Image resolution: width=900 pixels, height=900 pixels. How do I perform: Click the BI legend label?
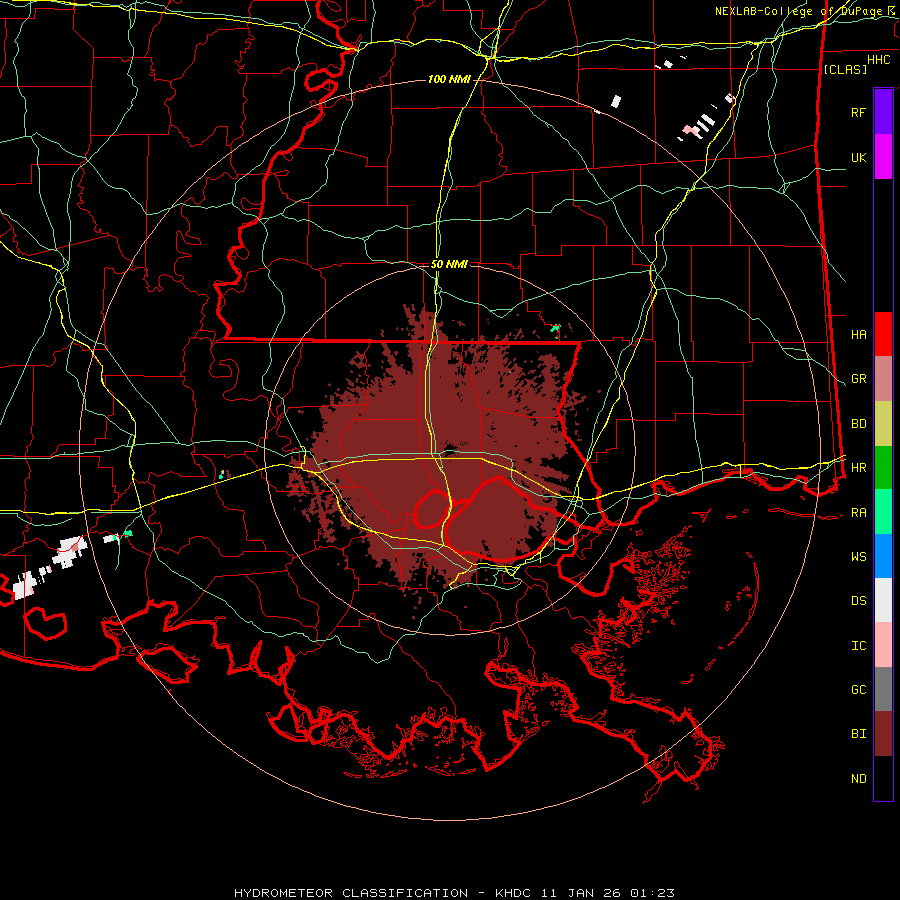click(858, 734)
